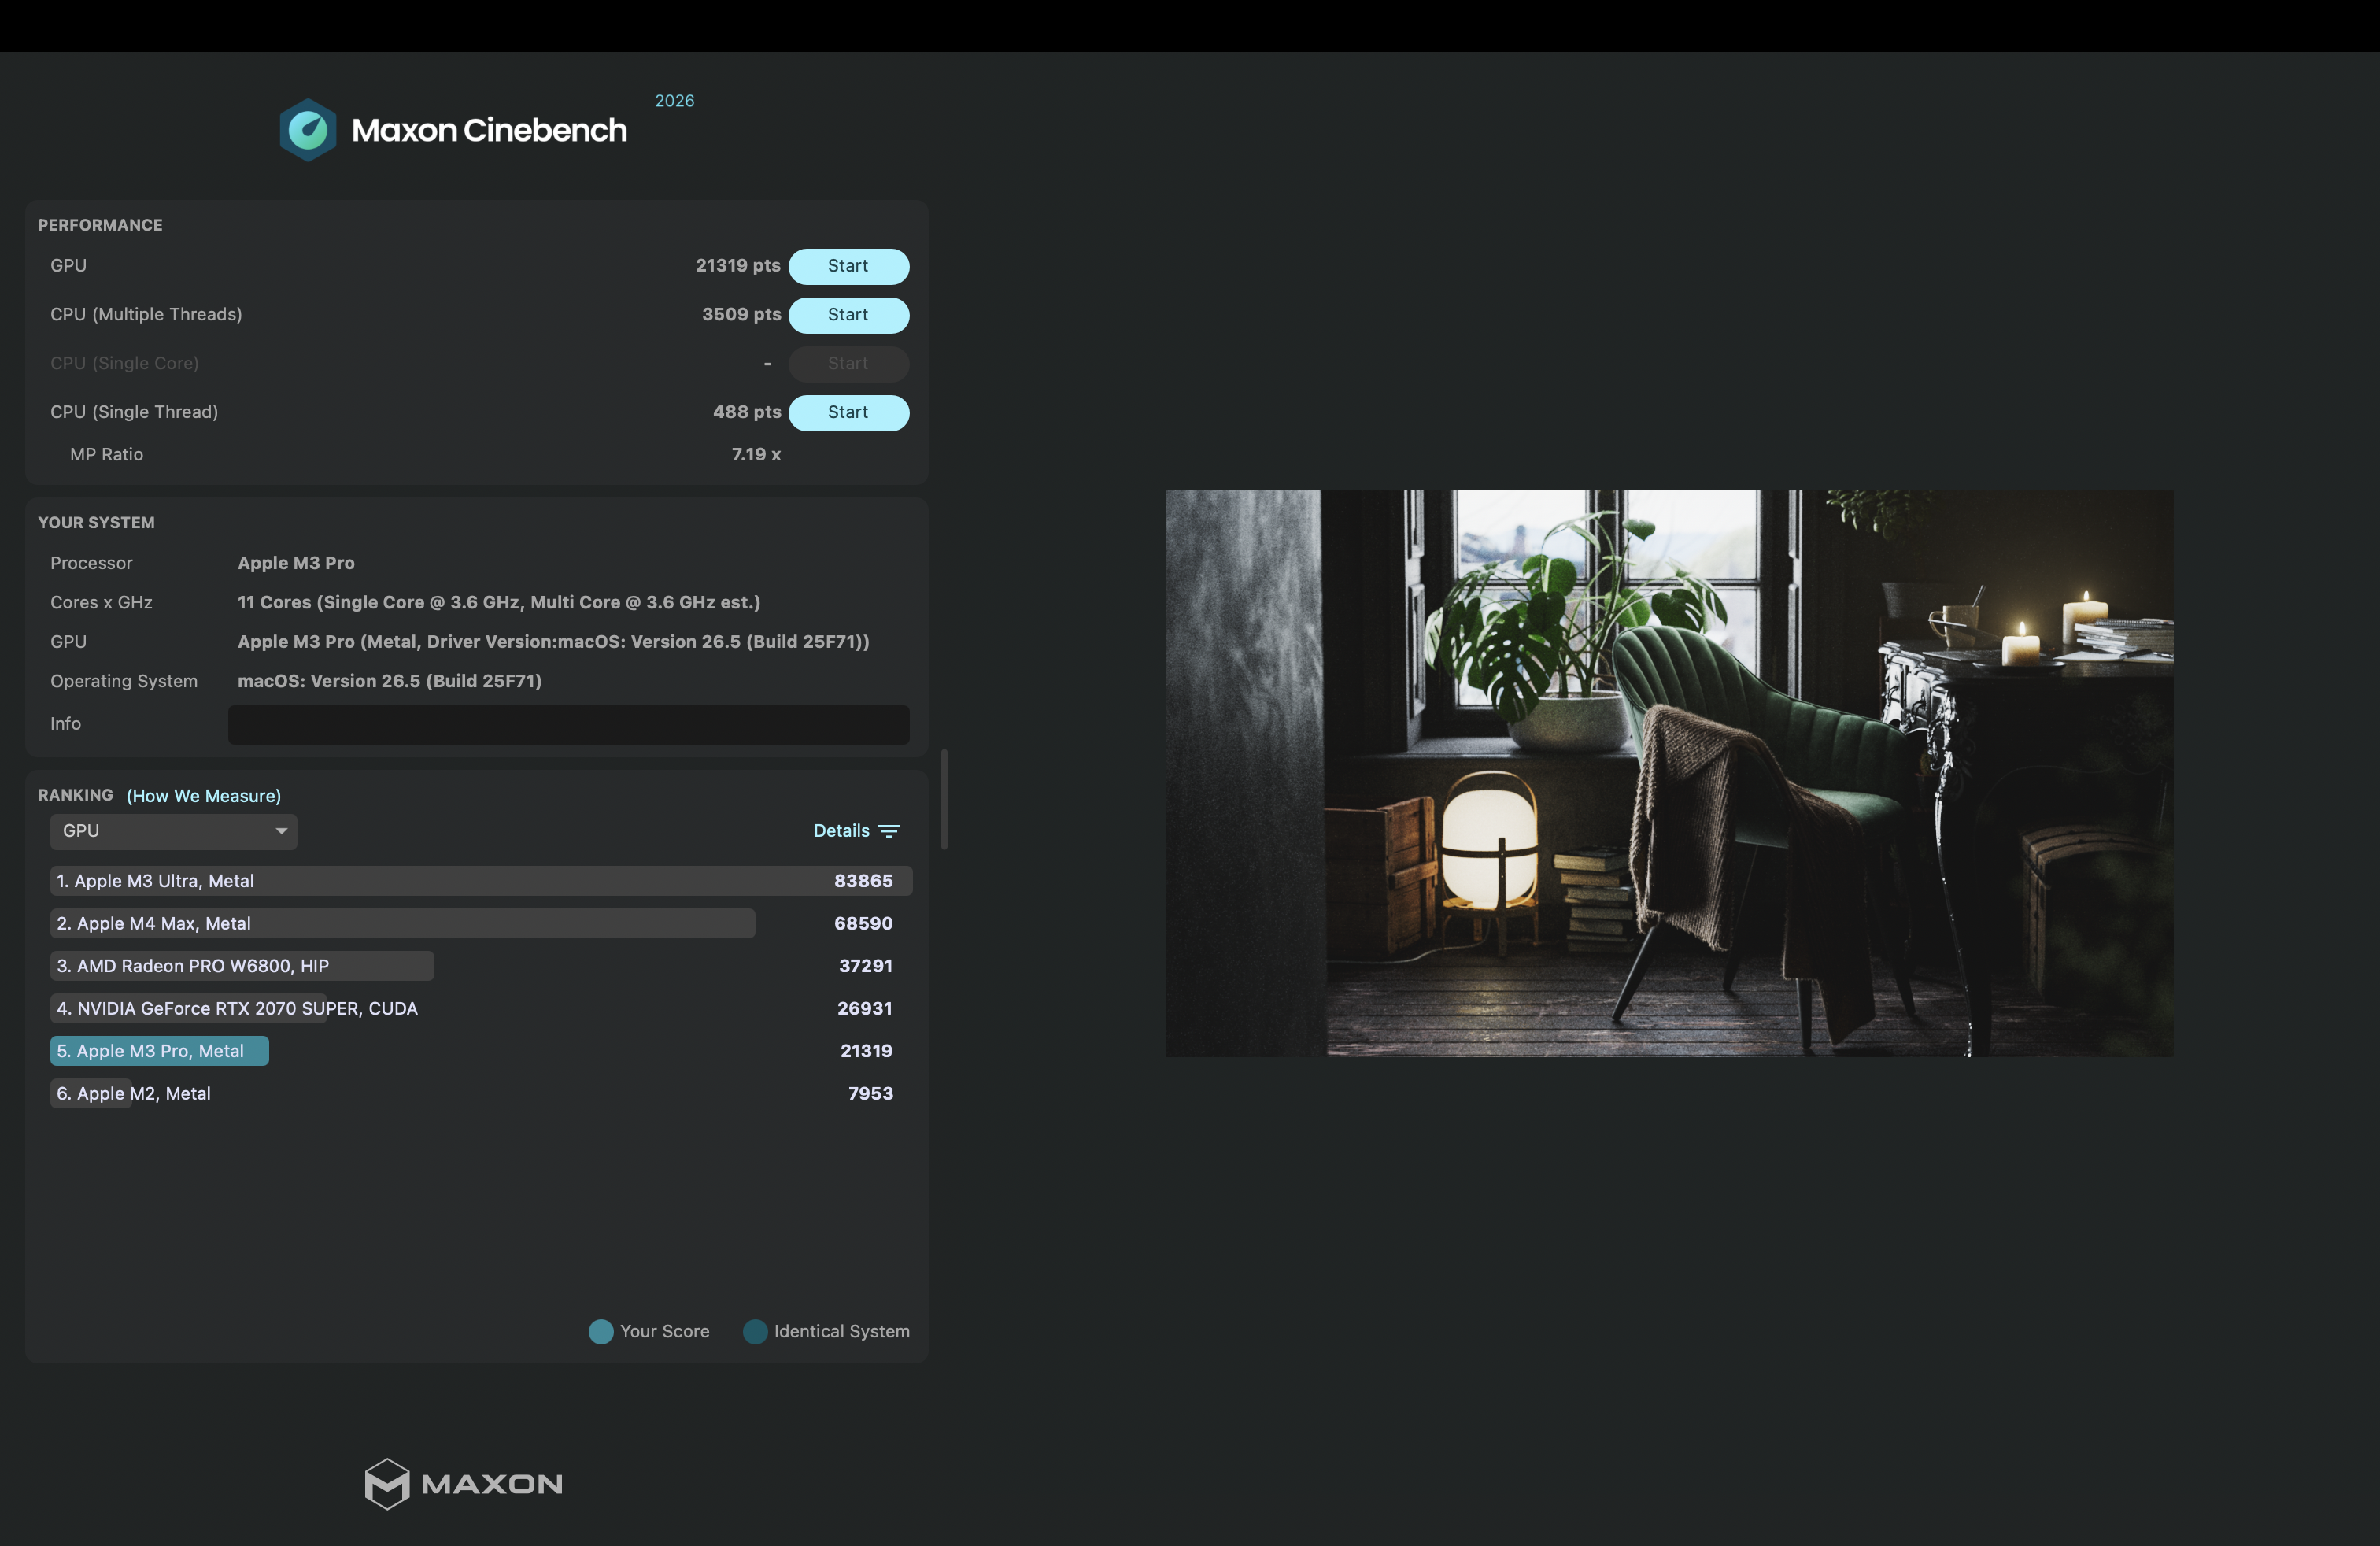The image size is (2380, 1546).
Task: Select the Apple M2, Metal ranking row
Action: (481, 1094)
